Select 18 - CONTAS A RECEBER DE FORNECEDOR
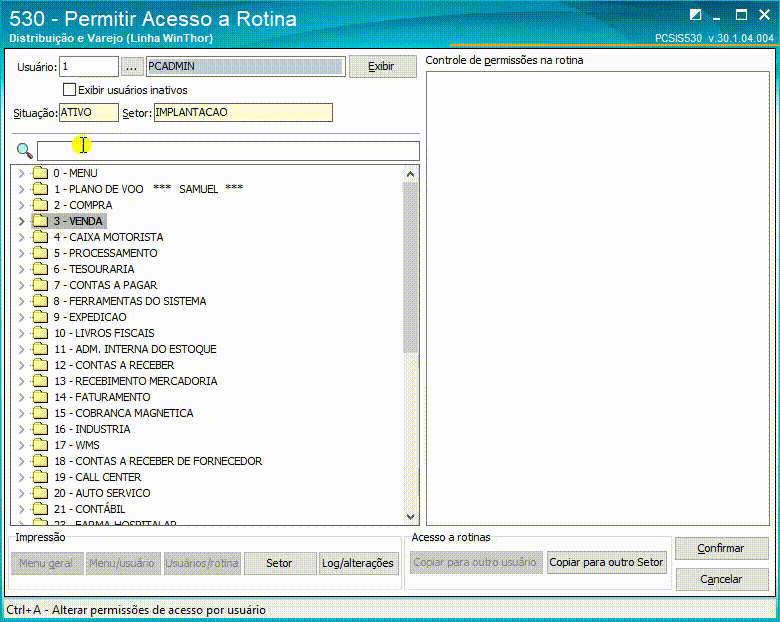This screenshot has width=780, height=622. click(x=158, y=461)
